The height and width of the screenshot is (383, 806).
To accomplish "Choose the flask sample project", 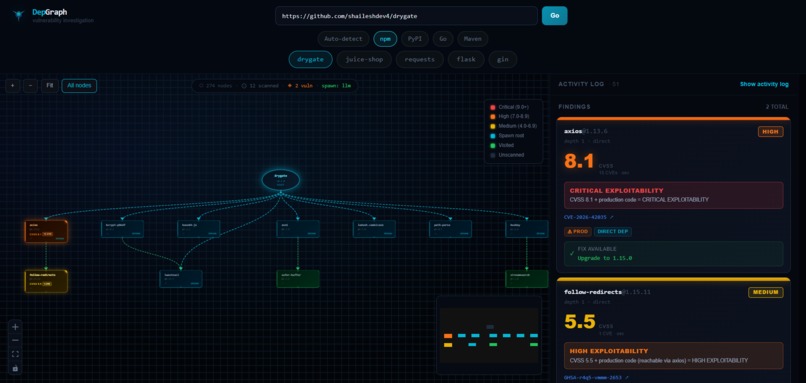I will coord(466,60).
